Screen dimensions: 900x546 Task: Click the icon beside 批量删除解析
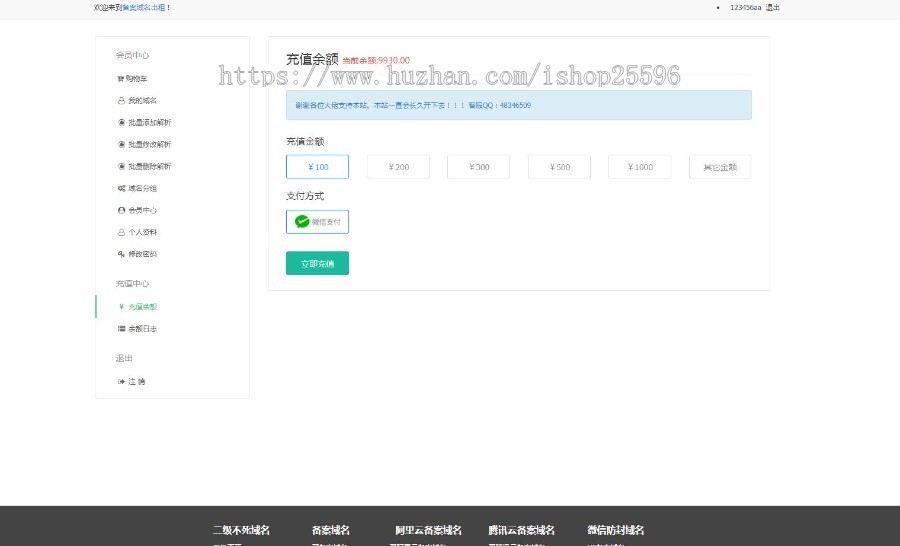coord(121,166)
